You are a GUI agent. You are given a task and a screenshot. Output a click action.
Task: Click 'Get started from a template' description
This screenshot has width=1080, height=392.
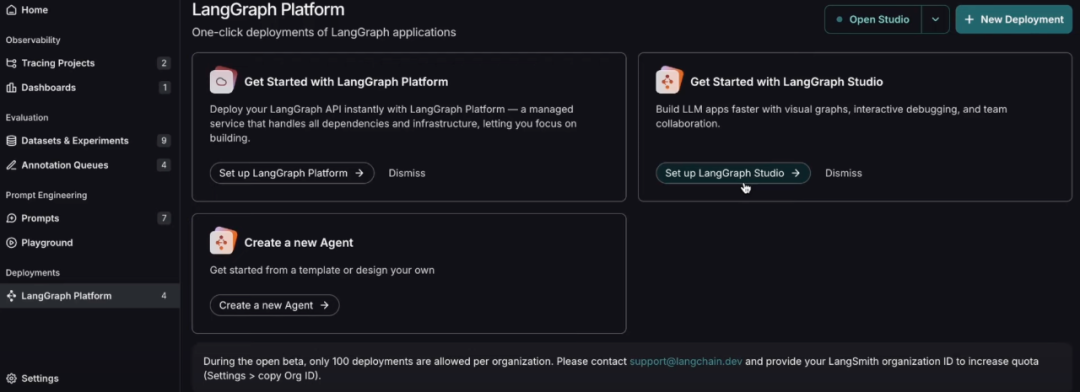pyautogui.click(x=322, y=270)
